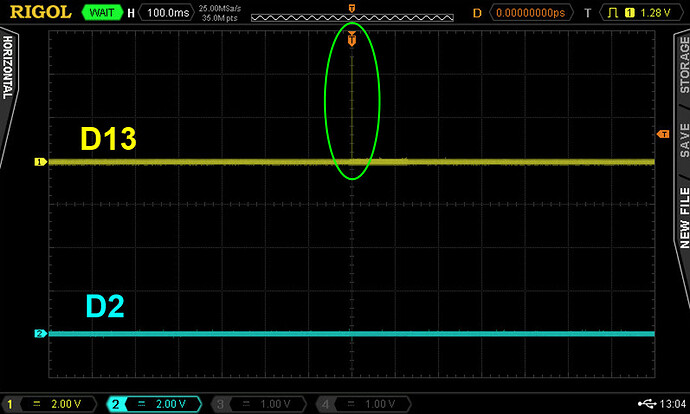Click the 25.00MSa/s sample rate readout
The image size is (690, 414).
[x=220, y=8]
